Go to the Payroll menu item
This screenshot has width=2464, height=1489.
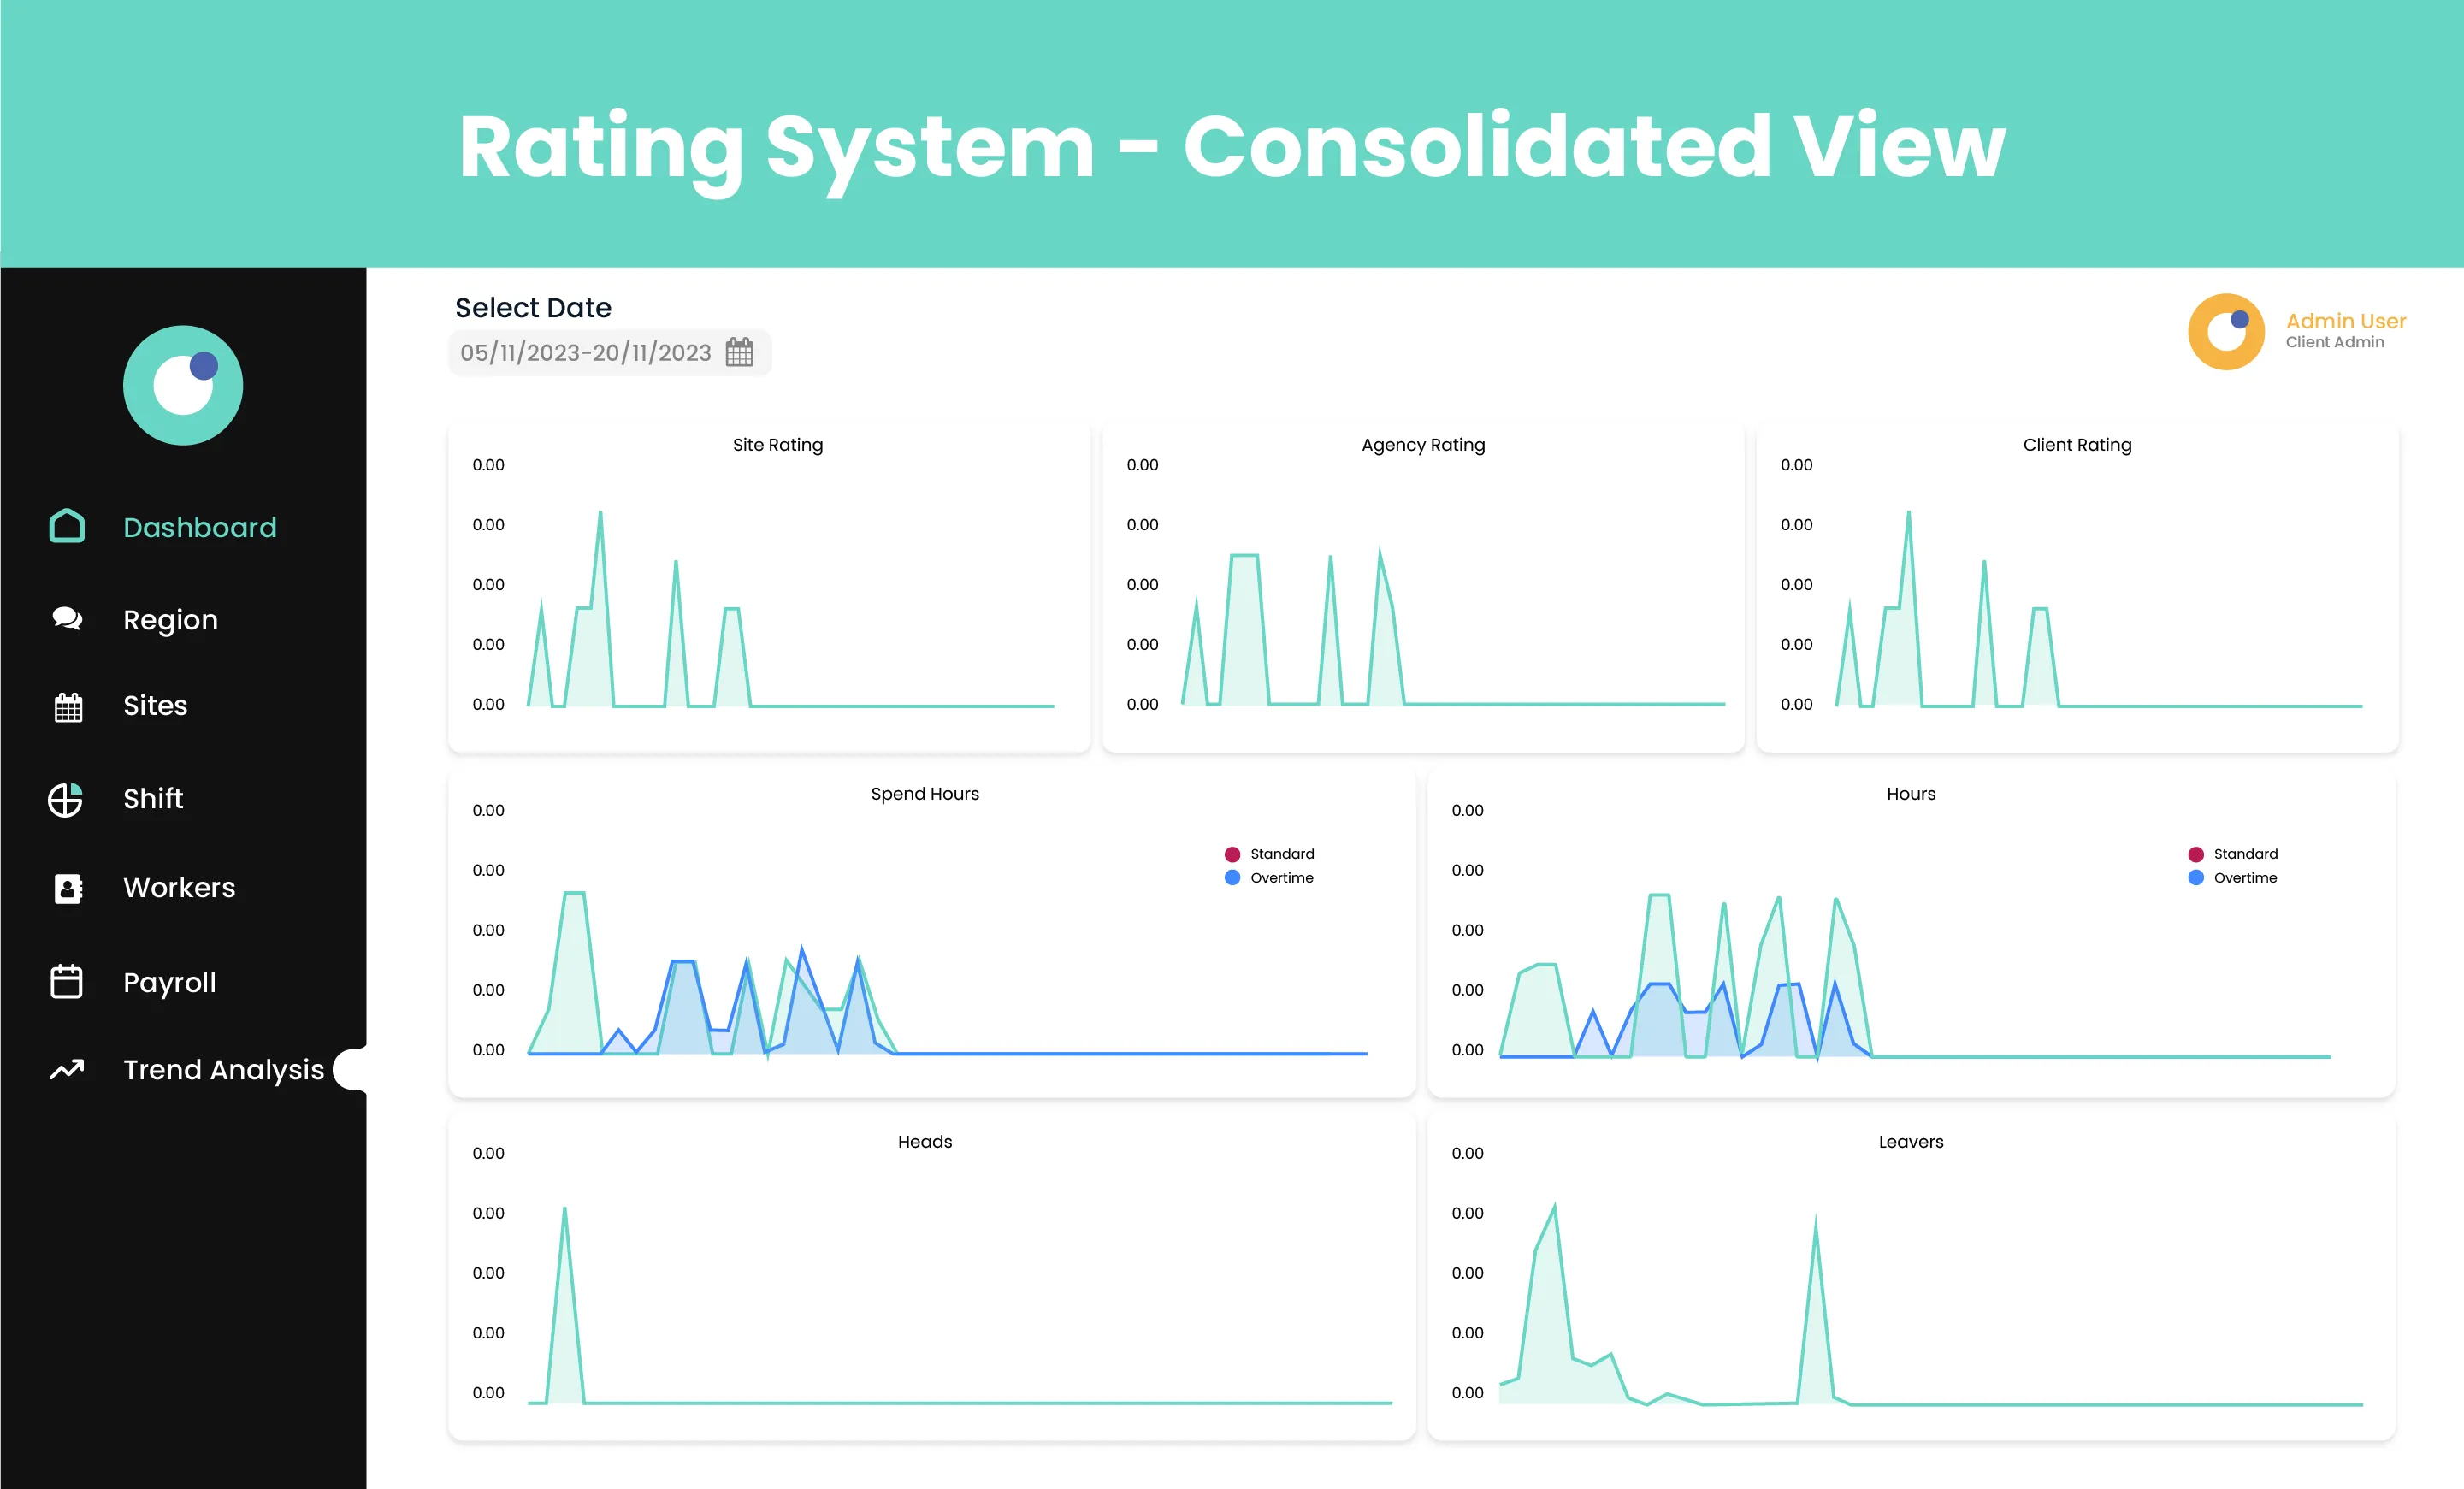pyautogui.click(x=169, y=982)
